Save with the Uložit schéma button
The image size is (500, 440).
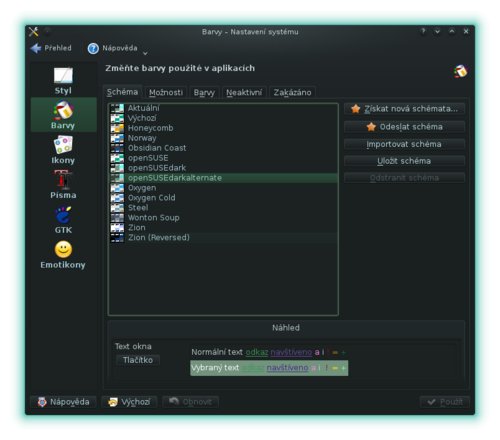click(404, 161)
